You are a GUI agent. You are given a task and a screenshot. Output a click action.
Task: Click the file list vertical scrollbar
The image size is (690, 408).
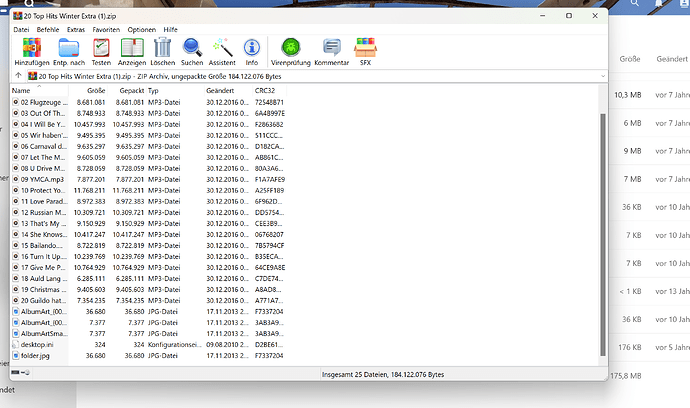tap(603, 235)
